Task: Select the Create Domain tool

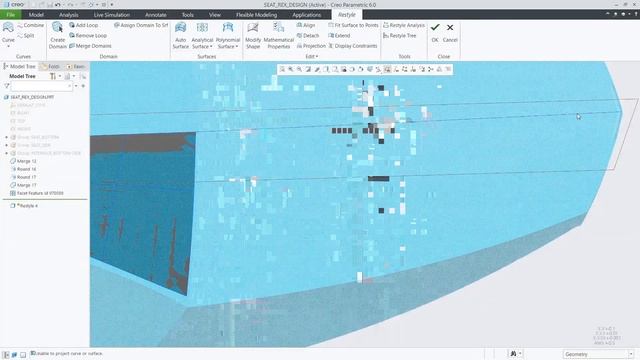Action: click(x=58, y=35)
